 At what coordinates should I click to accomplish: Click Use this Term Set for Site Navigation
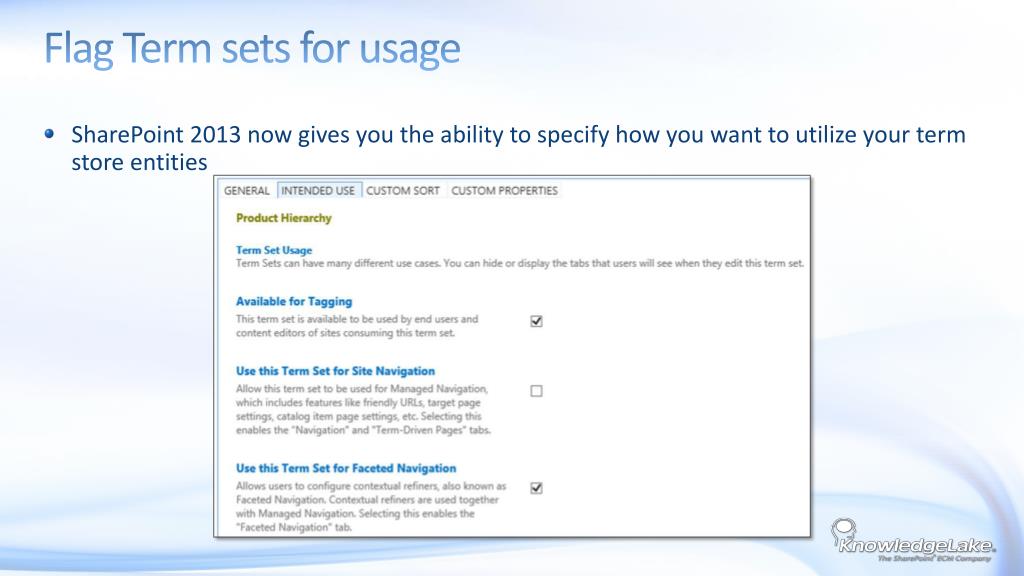click(335, 371)
